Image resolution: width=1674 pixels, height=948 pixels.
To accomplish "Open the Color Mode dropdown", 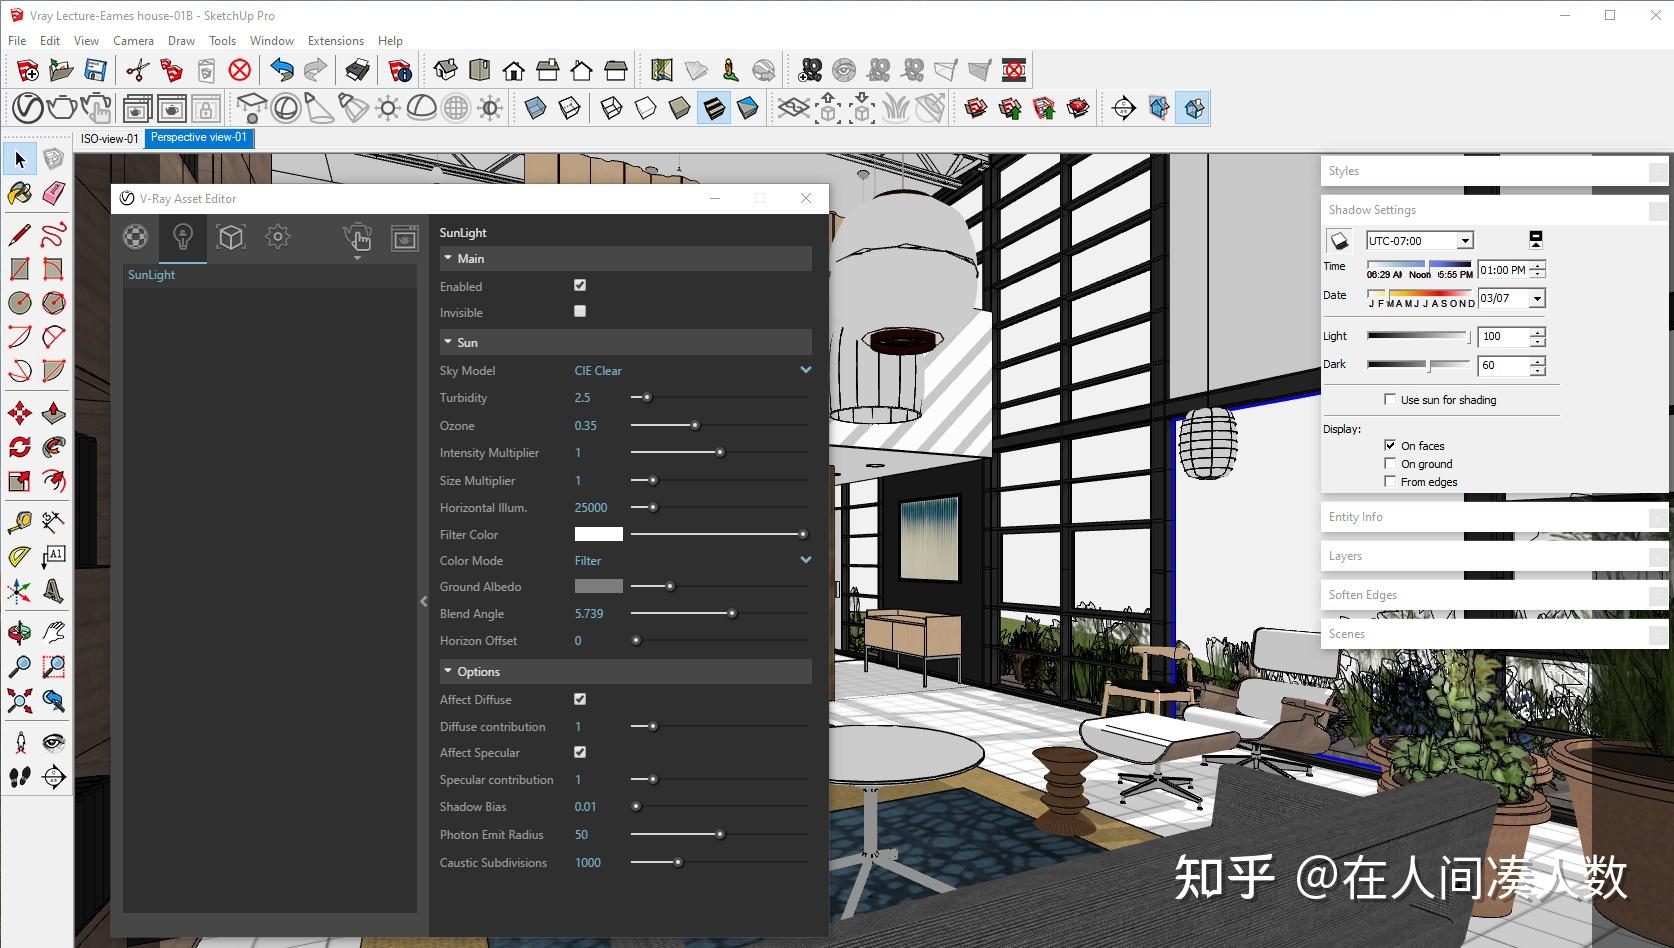I will click(x=805, y=560).
